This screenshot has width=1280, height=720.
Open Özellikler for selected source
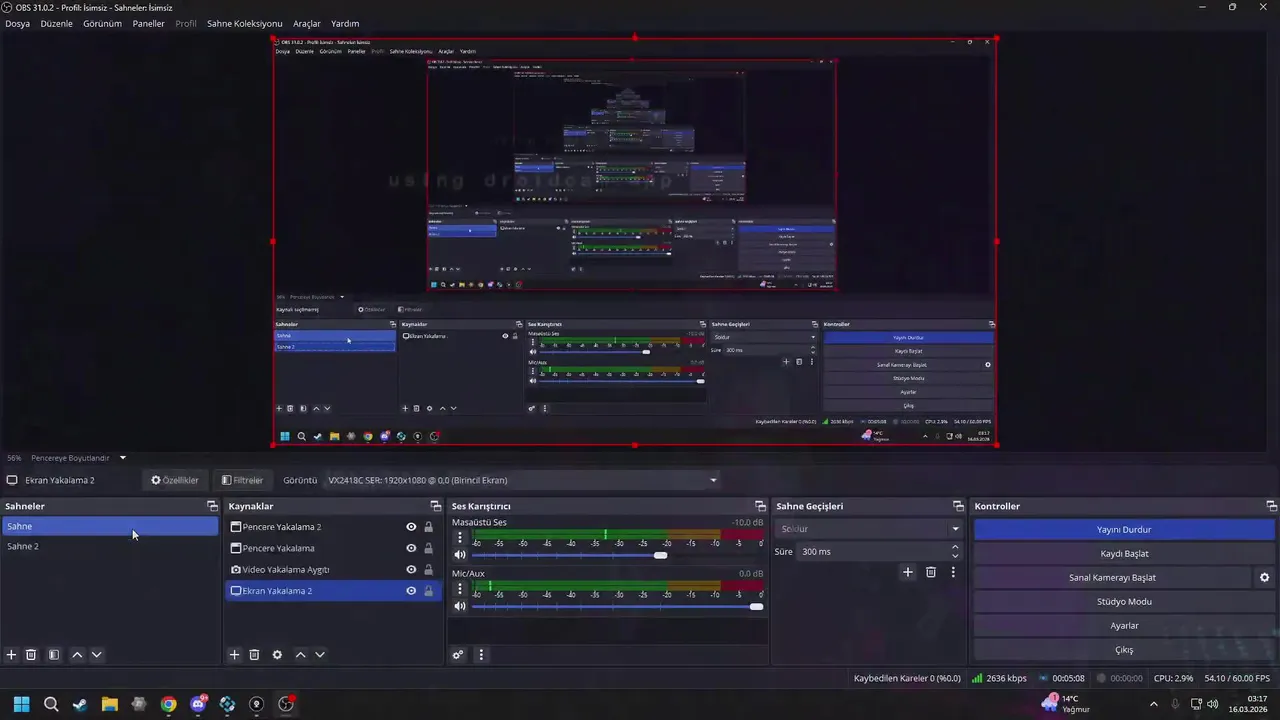click(175, 480)
